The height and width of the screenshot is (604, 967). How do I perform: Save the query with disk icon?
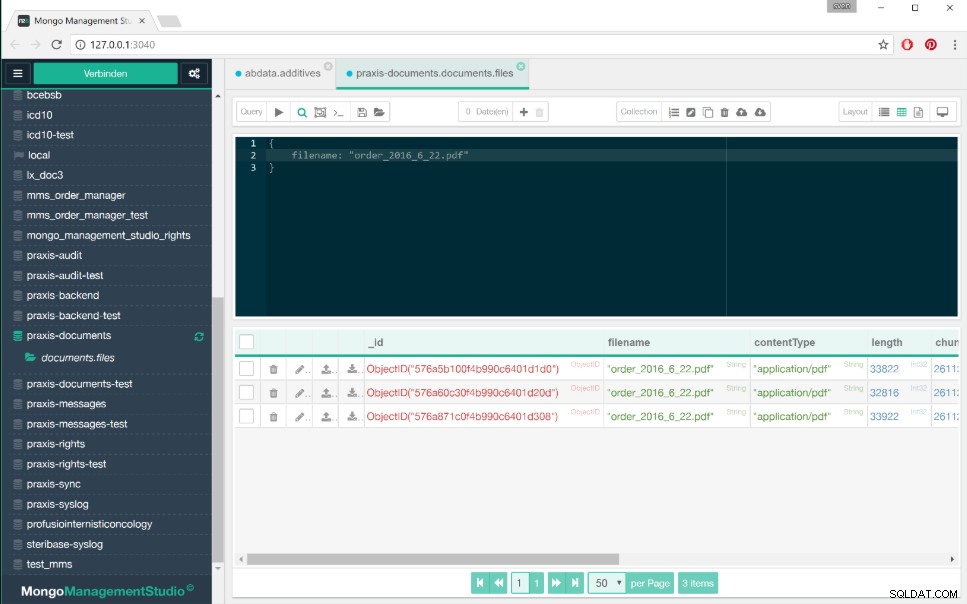(x=362, y=112)
